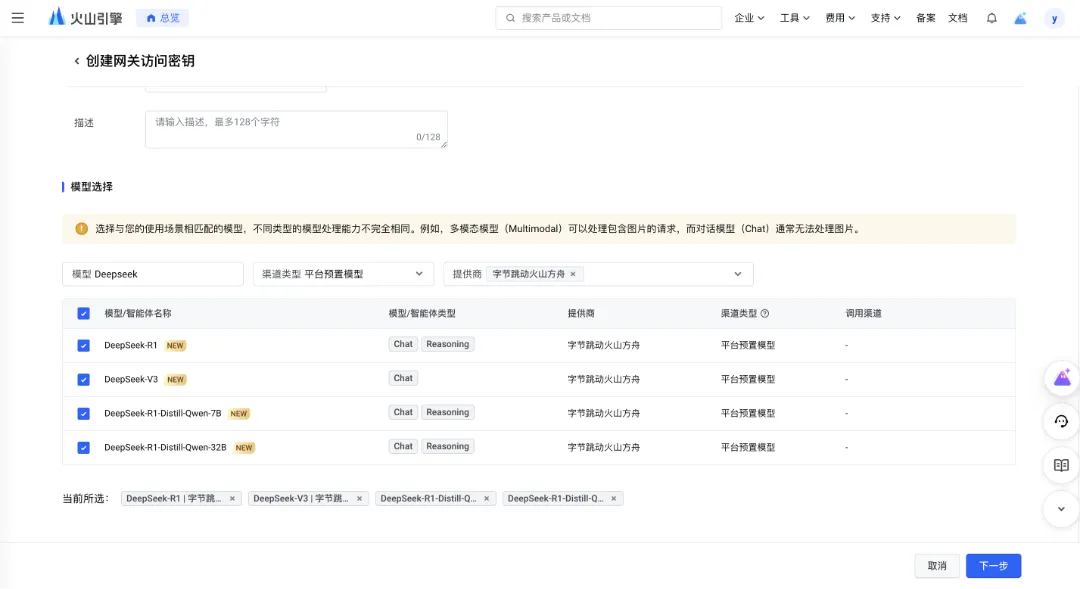Screen dimensions: 1080x589
Task: Uncheck the DeepSeek-V3 row checkbox
Action: point(83,380)
